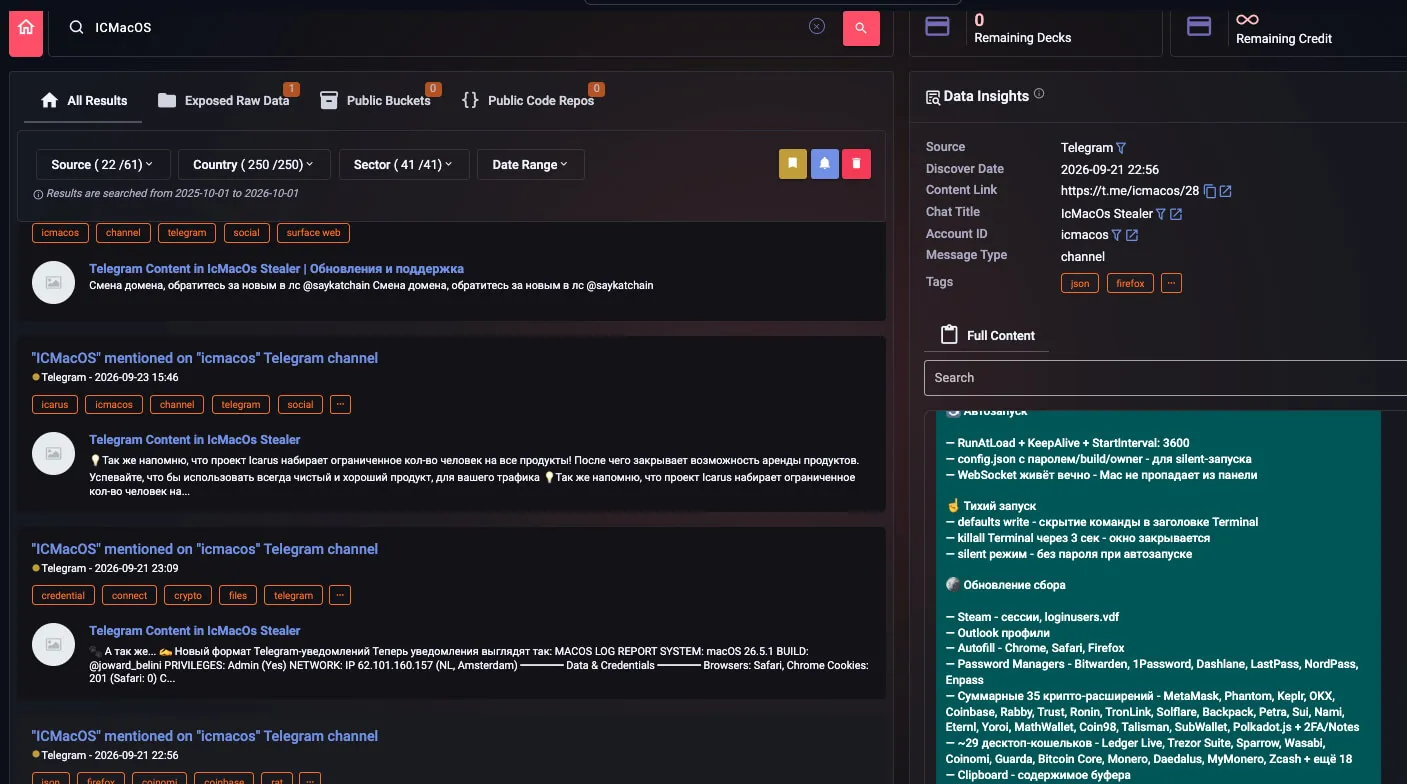The width and height of the screenshot is (1407, 784).
Task: Delete using the red trash button
Action: coord(856,164)
